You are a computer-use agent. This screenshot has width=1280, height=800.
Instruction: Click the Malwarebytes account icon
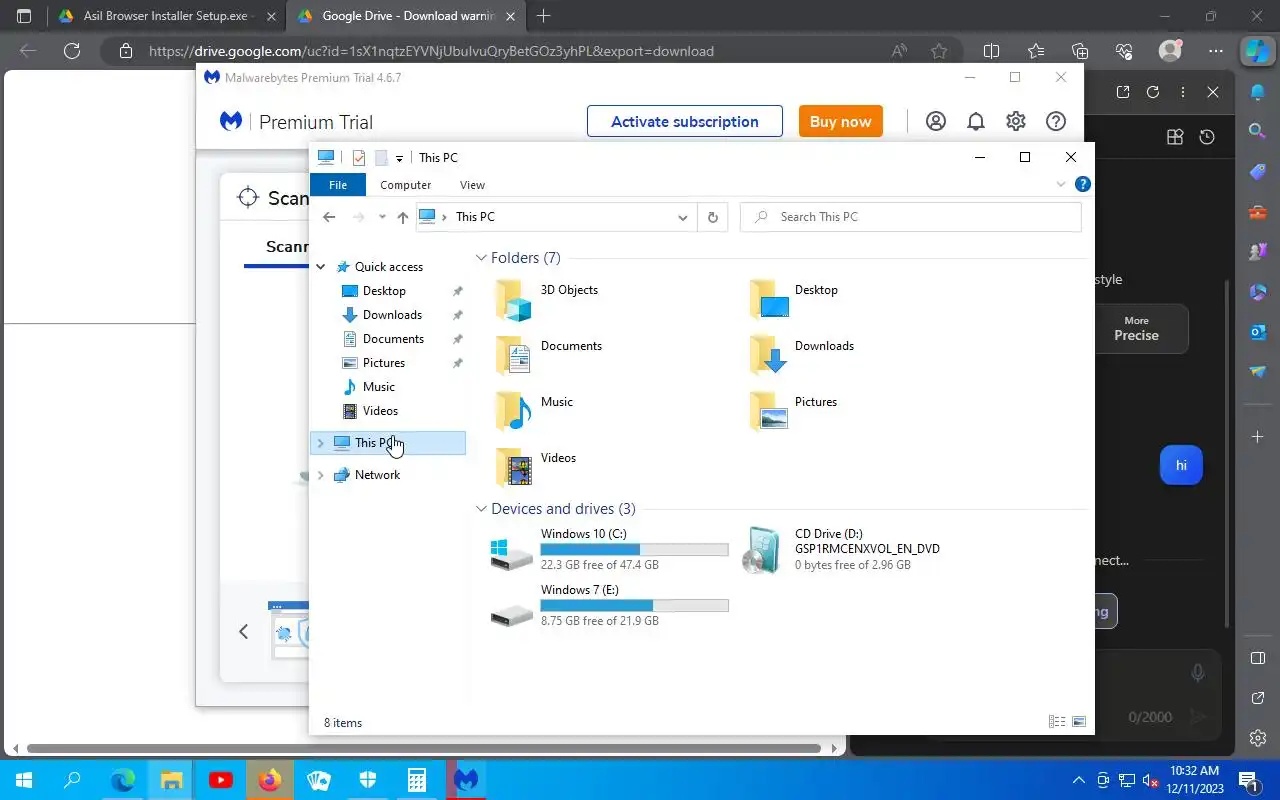(x=936, y=121)
